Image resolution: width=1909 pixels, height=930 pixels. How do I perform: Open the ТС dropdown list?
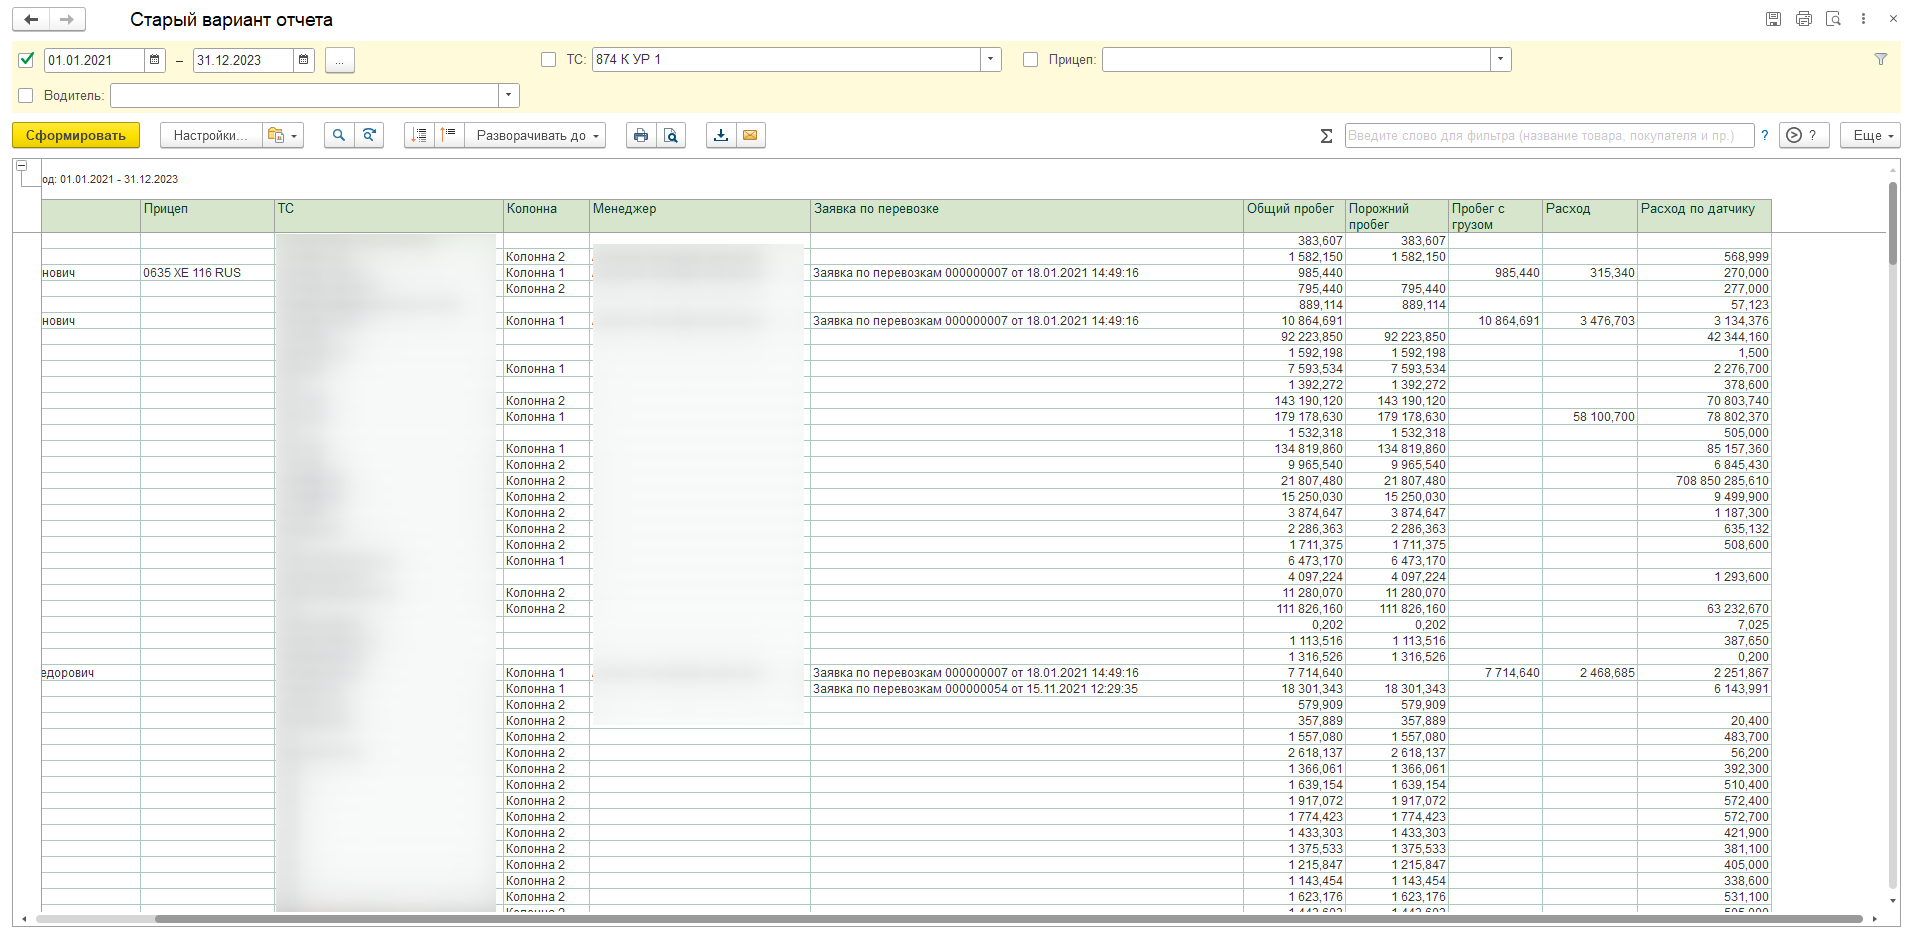[x=990, y=60]
